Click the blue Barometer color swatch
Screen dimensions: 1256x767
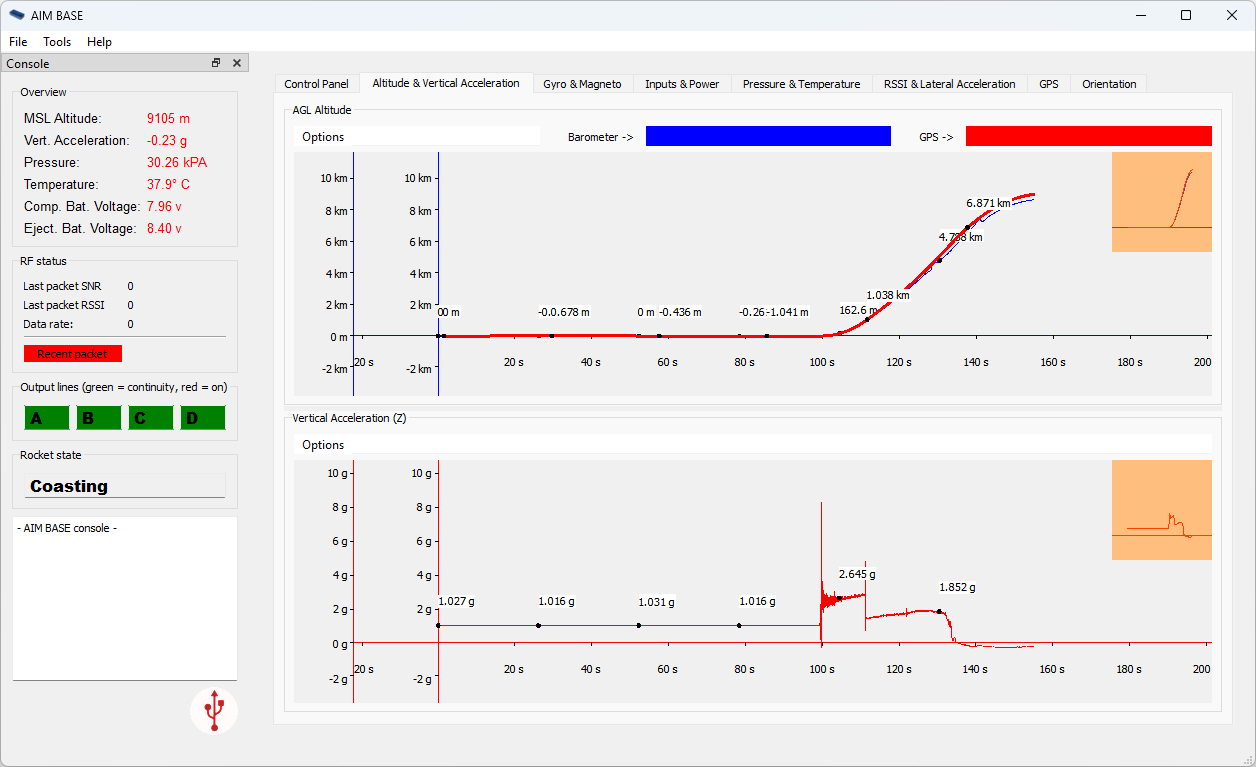click(768, 136)
